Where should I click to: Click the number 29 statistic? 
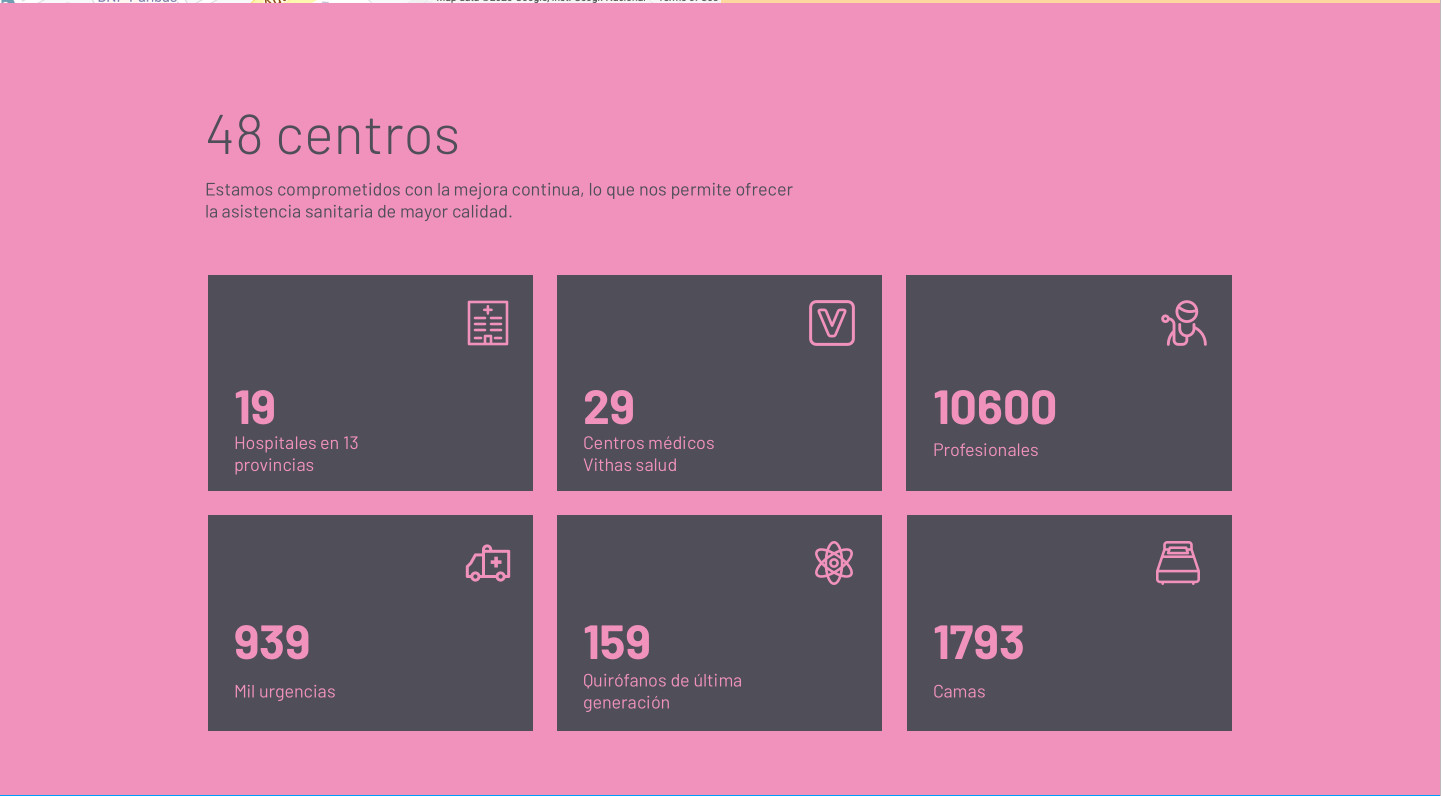(608, 408)
